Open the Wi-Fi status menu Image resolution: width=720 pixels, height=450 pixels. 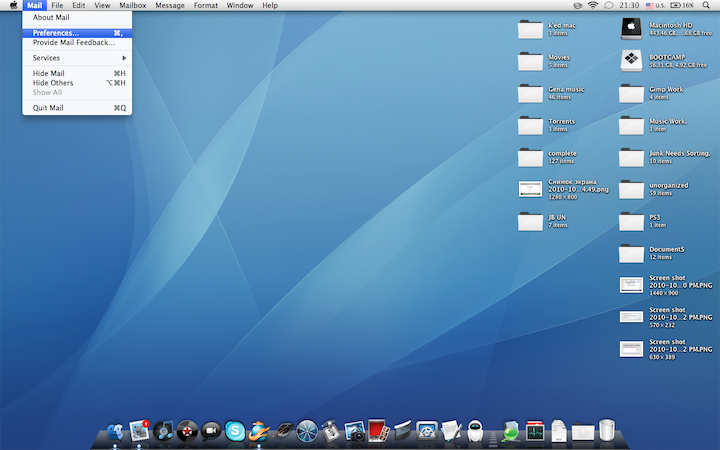coord(593,6)
